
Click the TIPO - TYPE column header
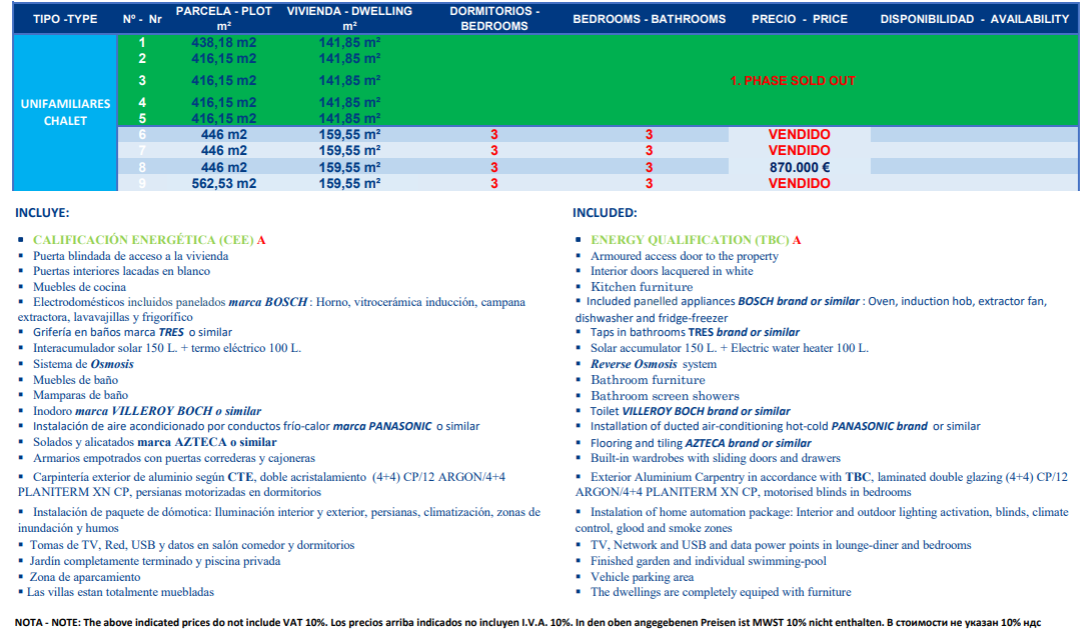pyautogui.click(x=65, y=19)
